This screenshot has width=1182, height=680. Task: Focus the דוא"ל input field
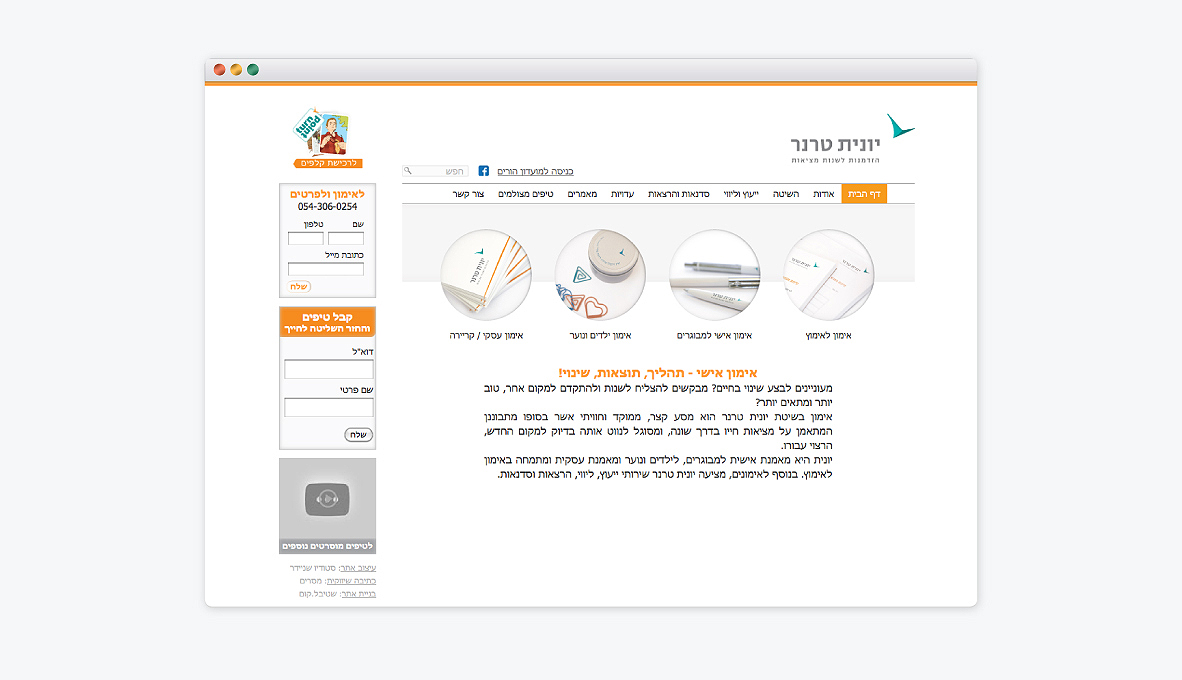click(x=329, y=369)
